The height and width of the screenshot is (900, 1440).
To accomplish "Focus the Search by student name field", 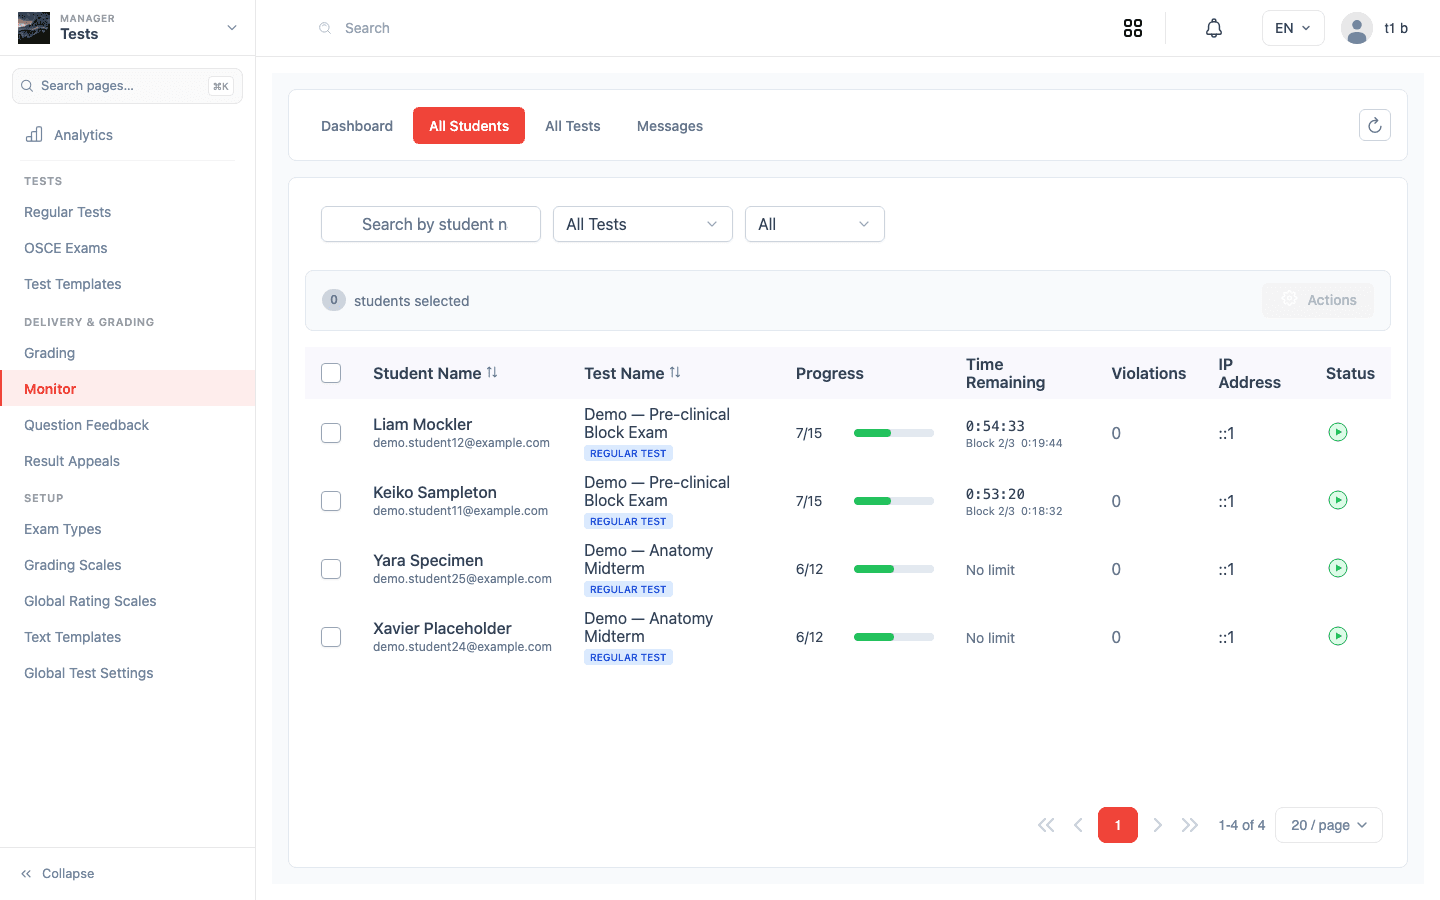I will point(431,224).
